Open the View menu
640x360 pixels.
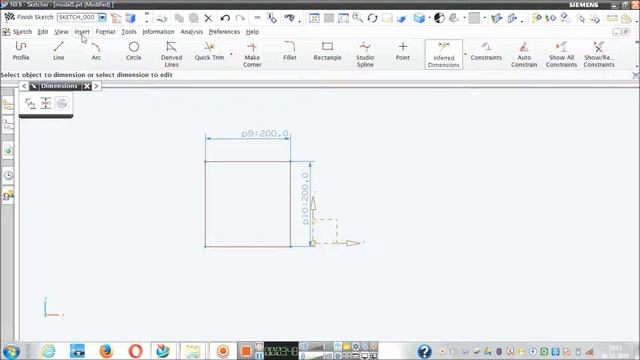click(61, 32)
